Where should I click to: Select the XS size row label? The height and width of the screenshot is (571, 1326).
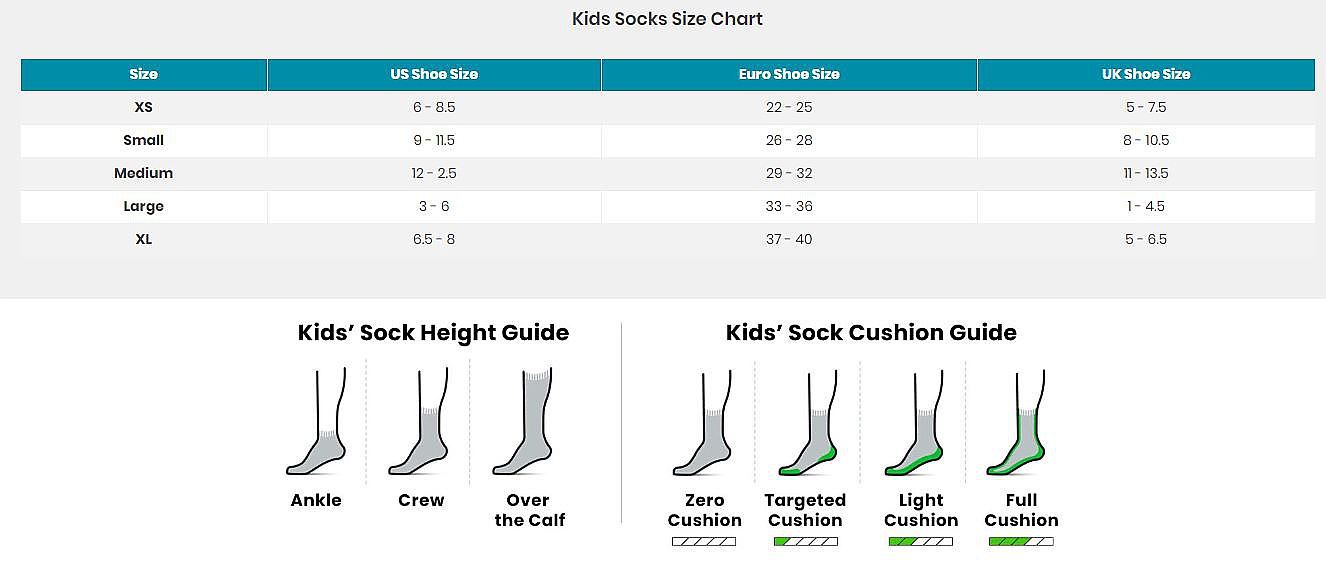[144, 107]
